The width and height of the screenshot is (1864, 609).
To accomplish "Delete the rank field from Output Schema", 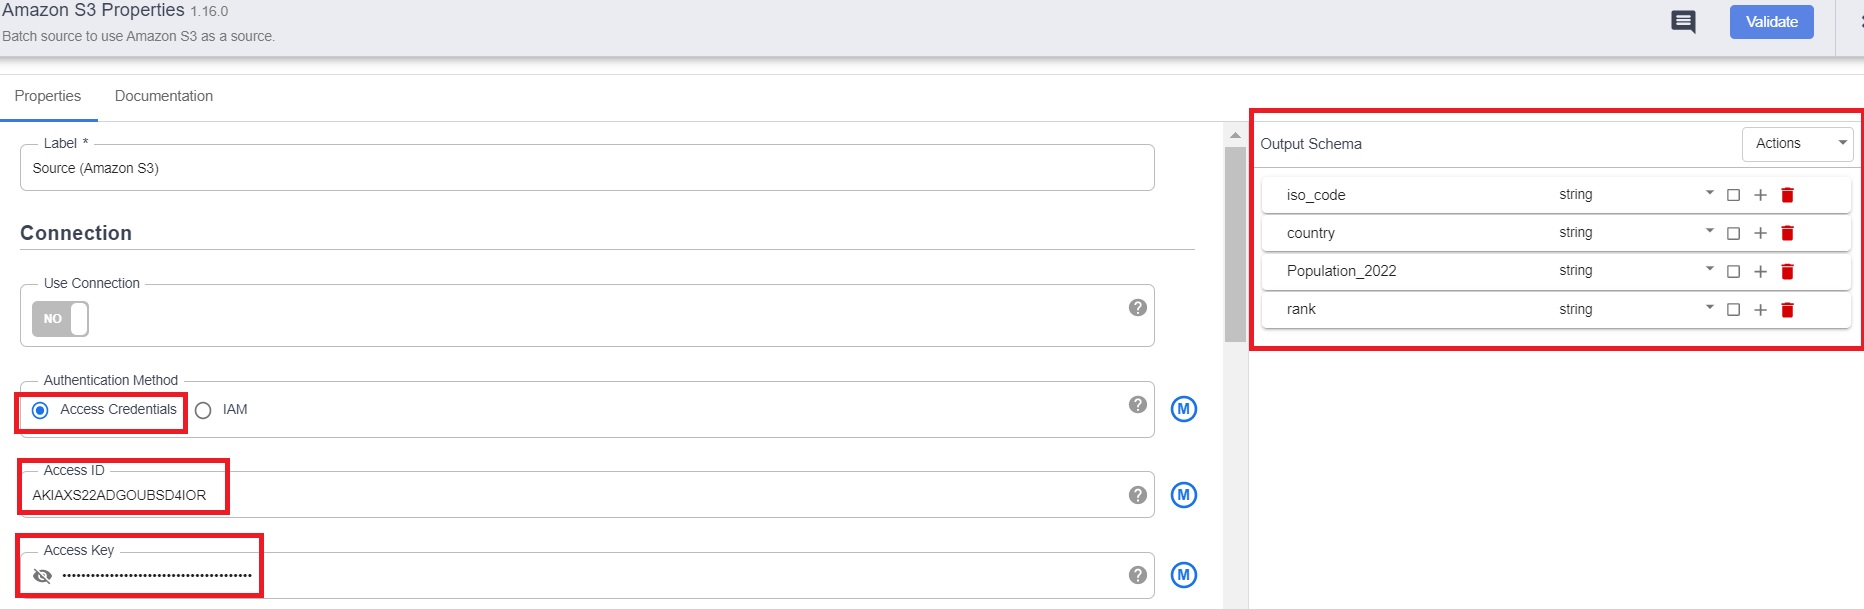I will tap(1788, 309).
